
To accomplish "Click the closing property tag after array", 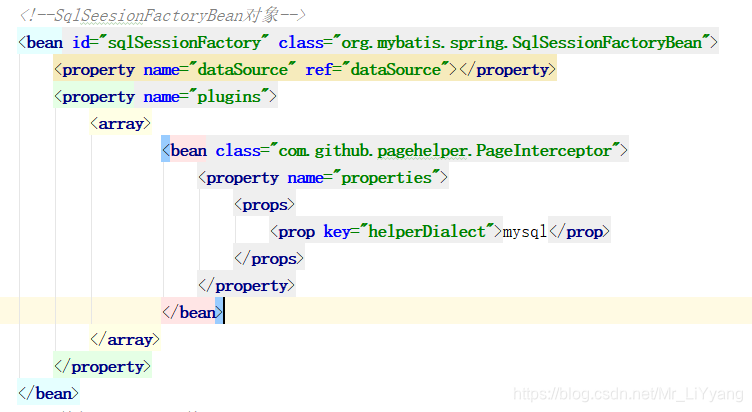I will [x=103, y=367].
